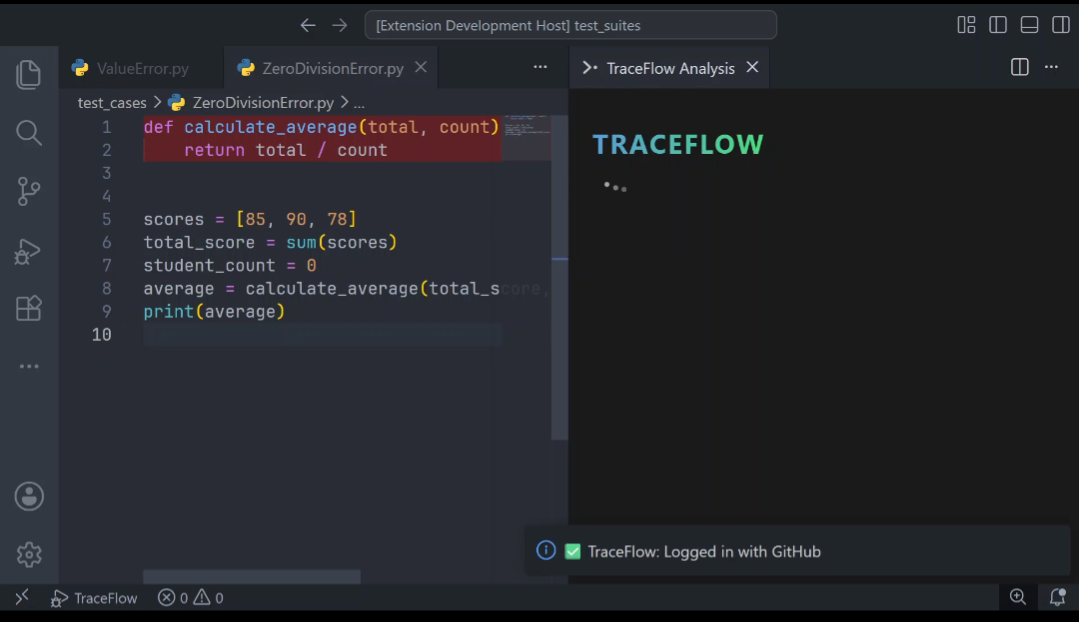Click 'TraceFlow: Logged in with GitHub' notification
The image size is (1079, 622).
click(704, 552)
